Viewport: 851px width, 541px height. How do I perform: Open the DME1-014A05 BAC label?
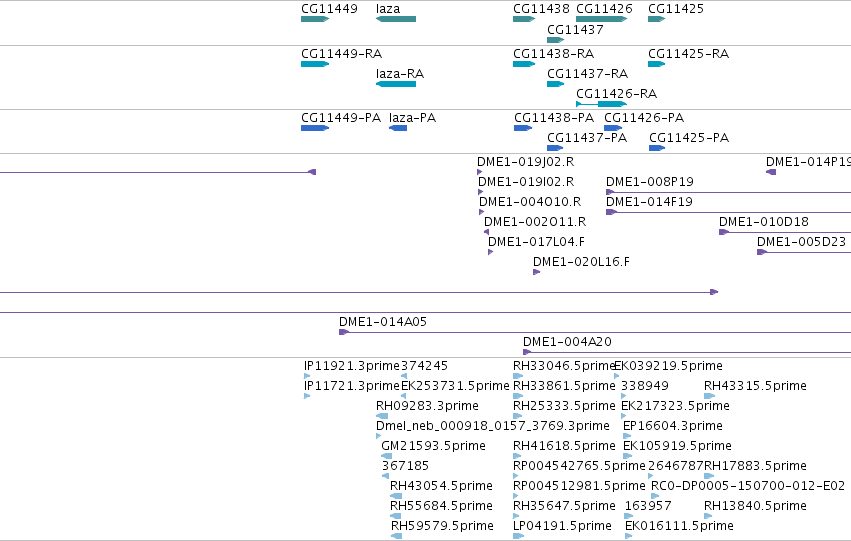383,322
